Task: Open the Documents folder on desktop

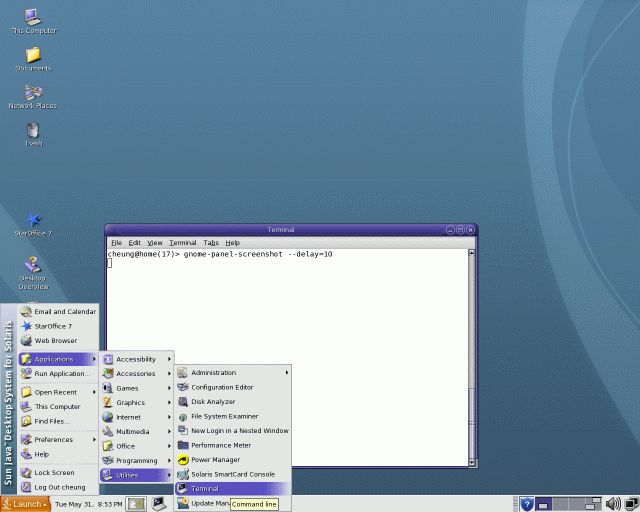Action: point(33,59)
